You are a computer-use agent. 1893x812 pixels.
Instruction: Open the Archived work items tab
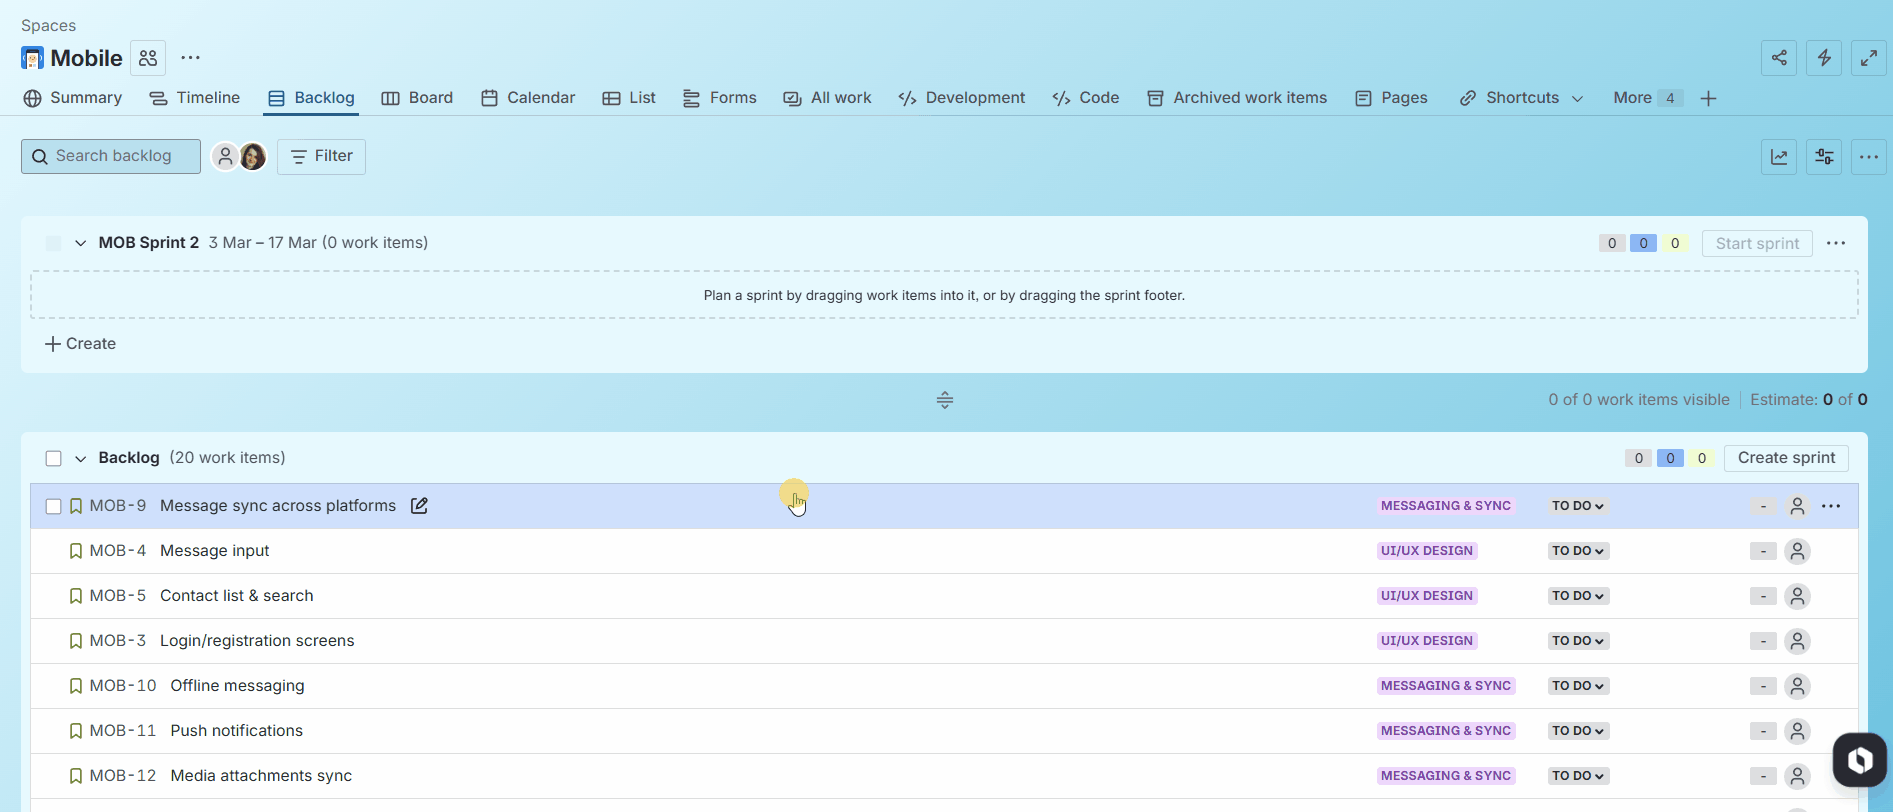tap(1237, 98)
